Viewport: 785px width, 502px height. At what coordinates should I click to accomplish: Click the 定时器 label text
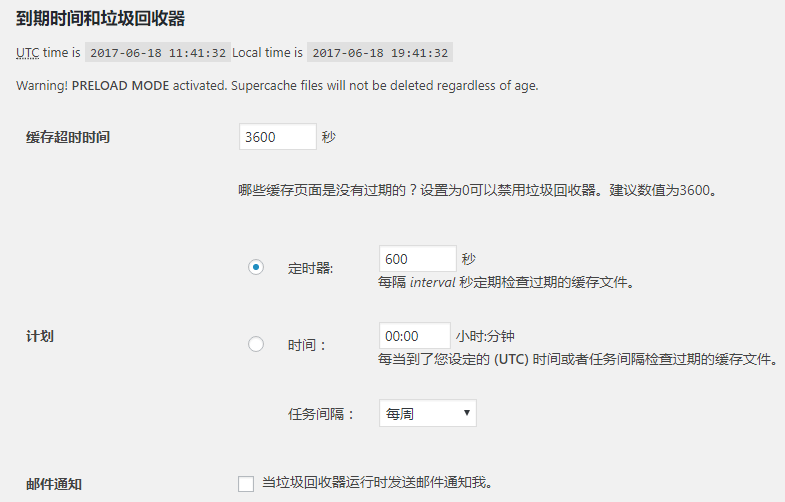click(x=310, y=268)
